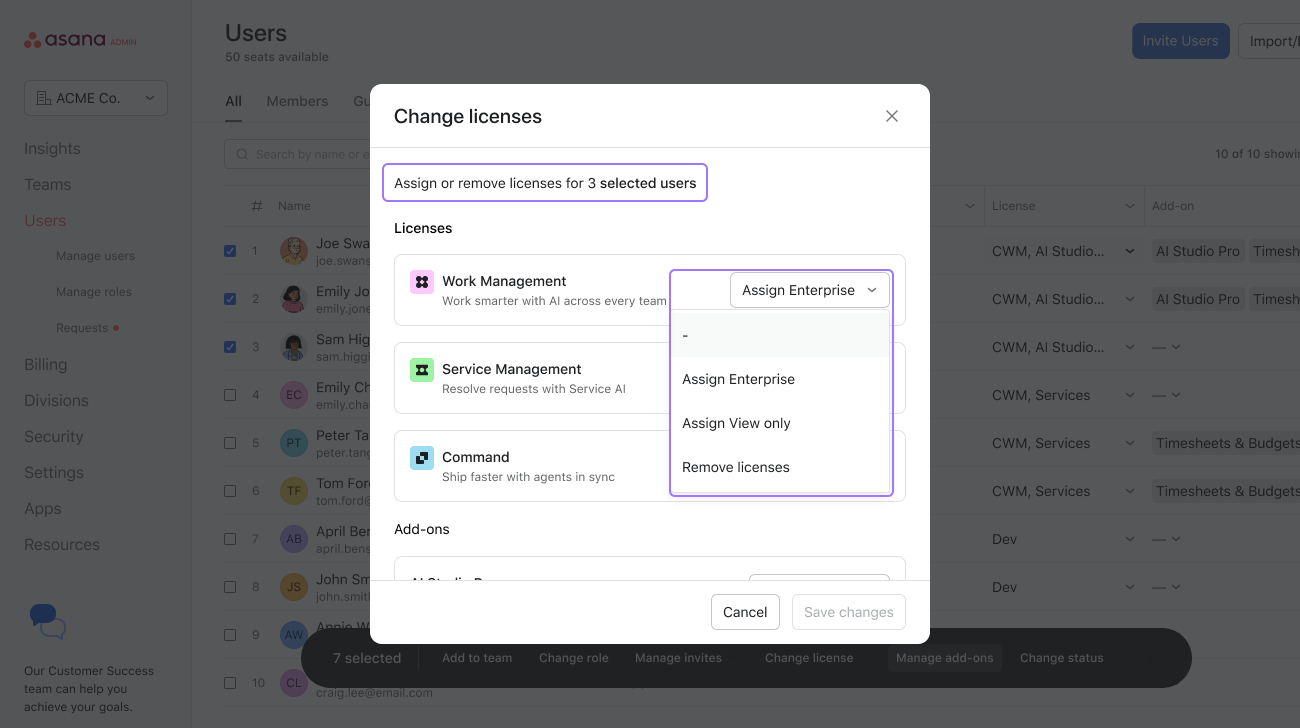Uncheck the checkbox for Joe in row 1
The width and height of the screenshot is (1300, 728).
pos(230,251)
